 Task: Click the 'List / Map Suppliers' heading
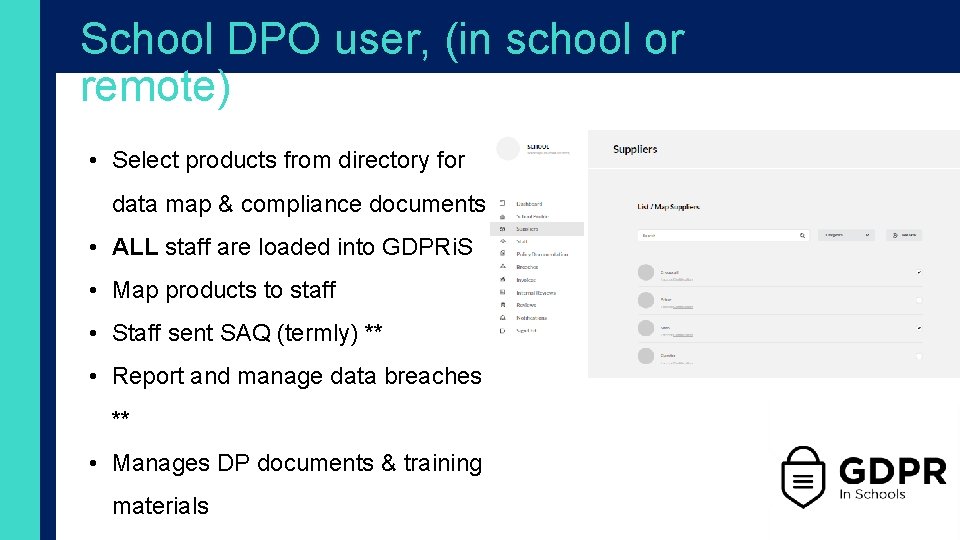pyautogui.click(x=668, y=207)
